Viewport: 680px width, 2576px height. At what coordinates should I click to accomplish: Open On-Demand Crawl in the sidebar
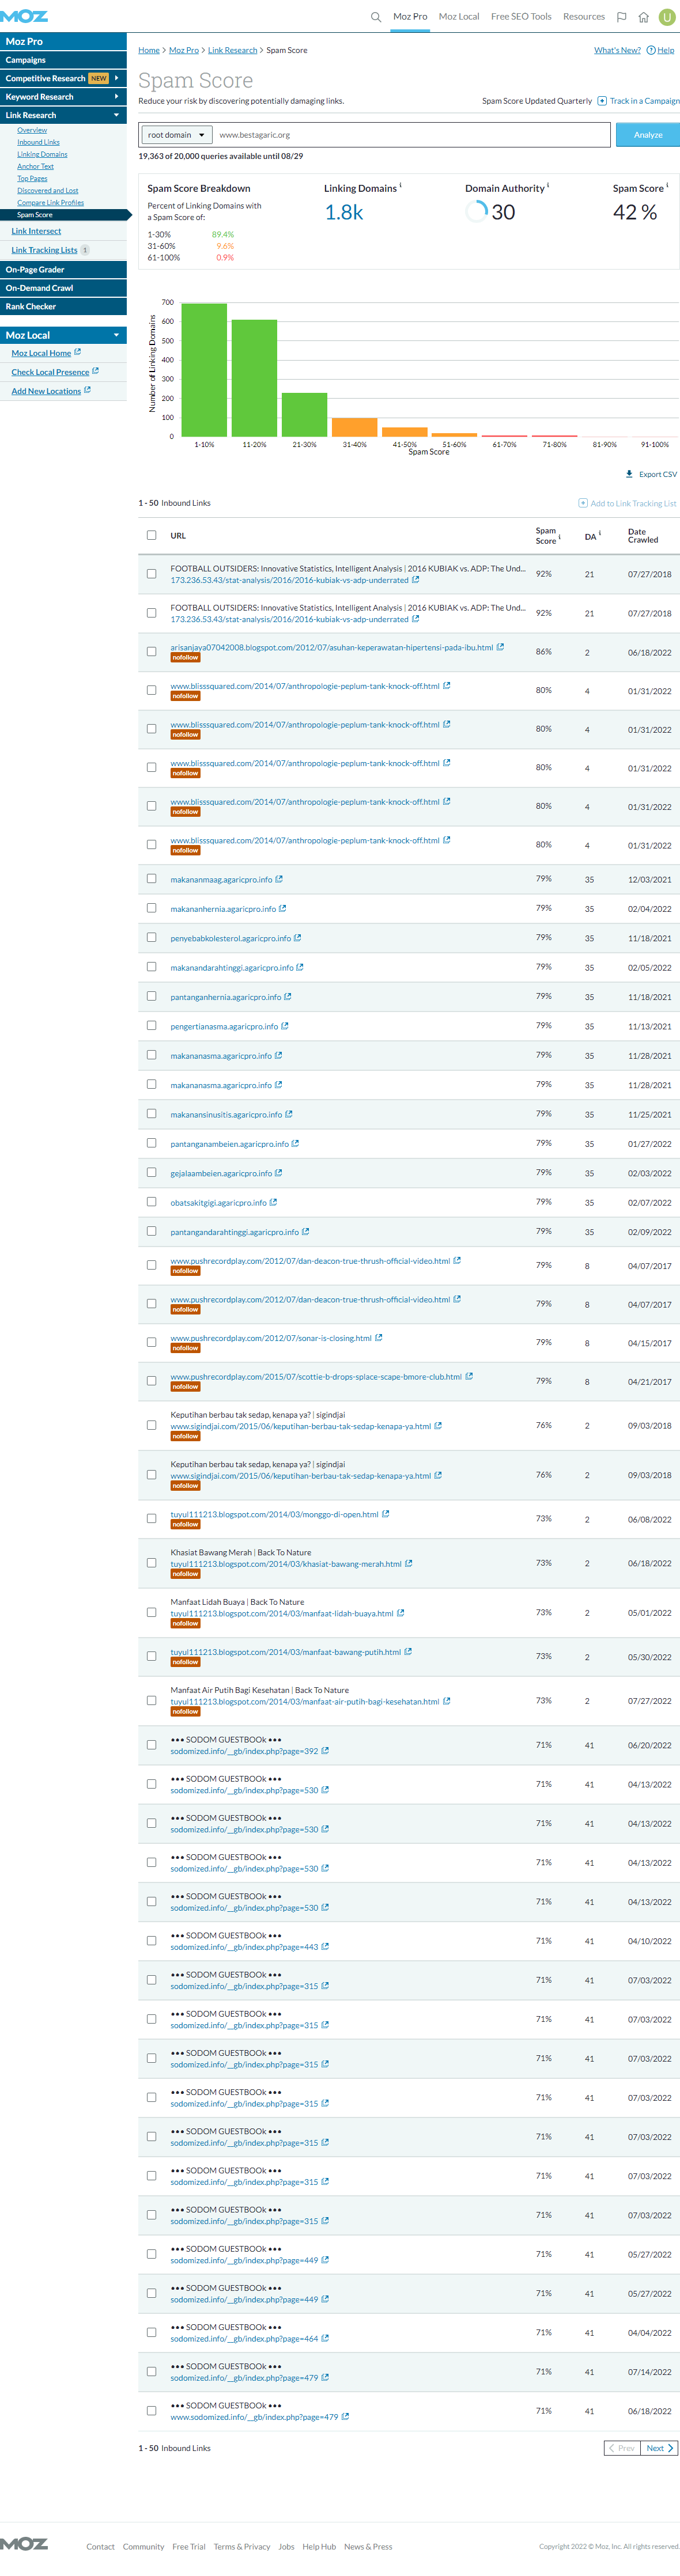(63, 288)
